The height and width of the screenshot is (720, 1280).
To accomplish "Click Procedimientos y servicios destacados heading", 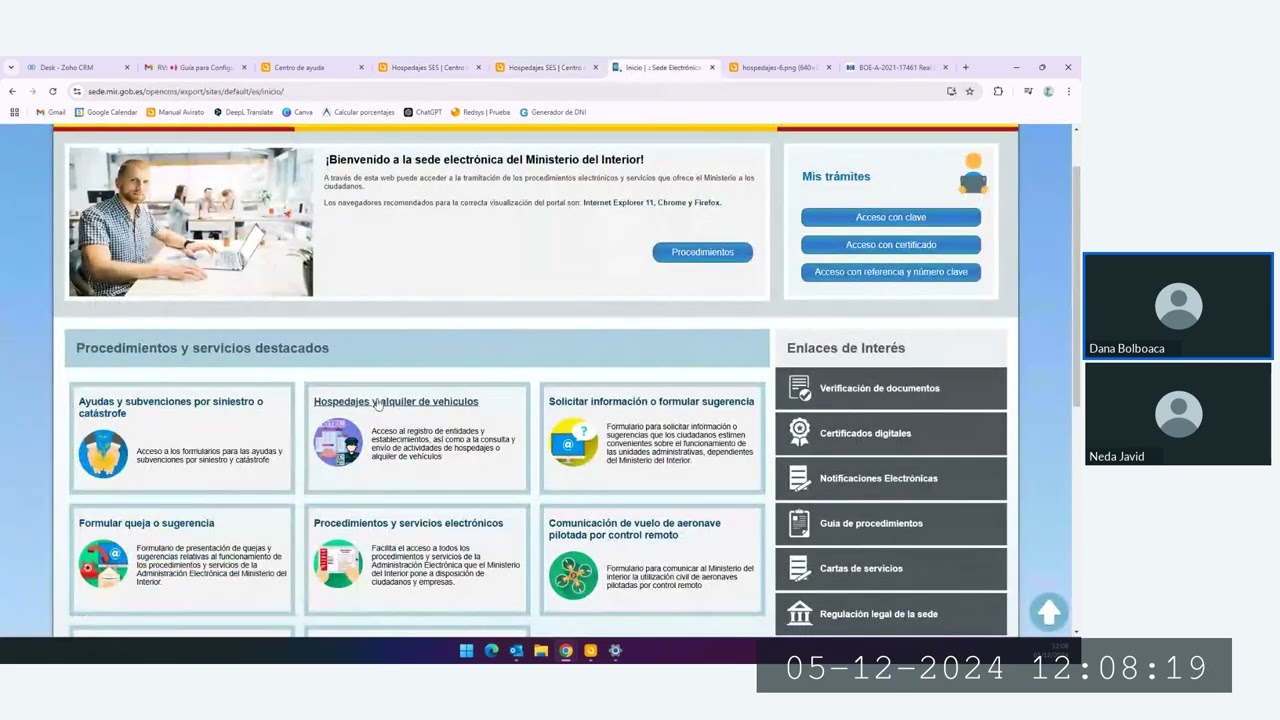I will click(202, 348).
